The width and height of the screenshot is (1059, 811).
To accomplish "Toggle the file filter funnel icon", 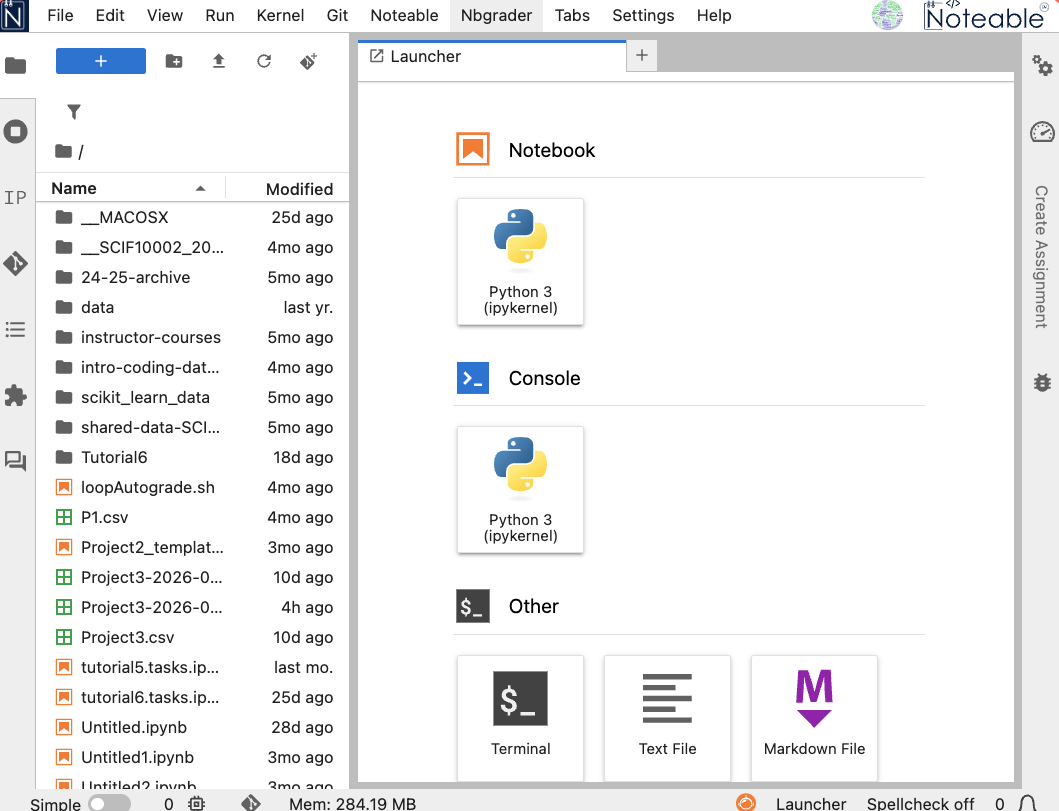I will [74, 112].
